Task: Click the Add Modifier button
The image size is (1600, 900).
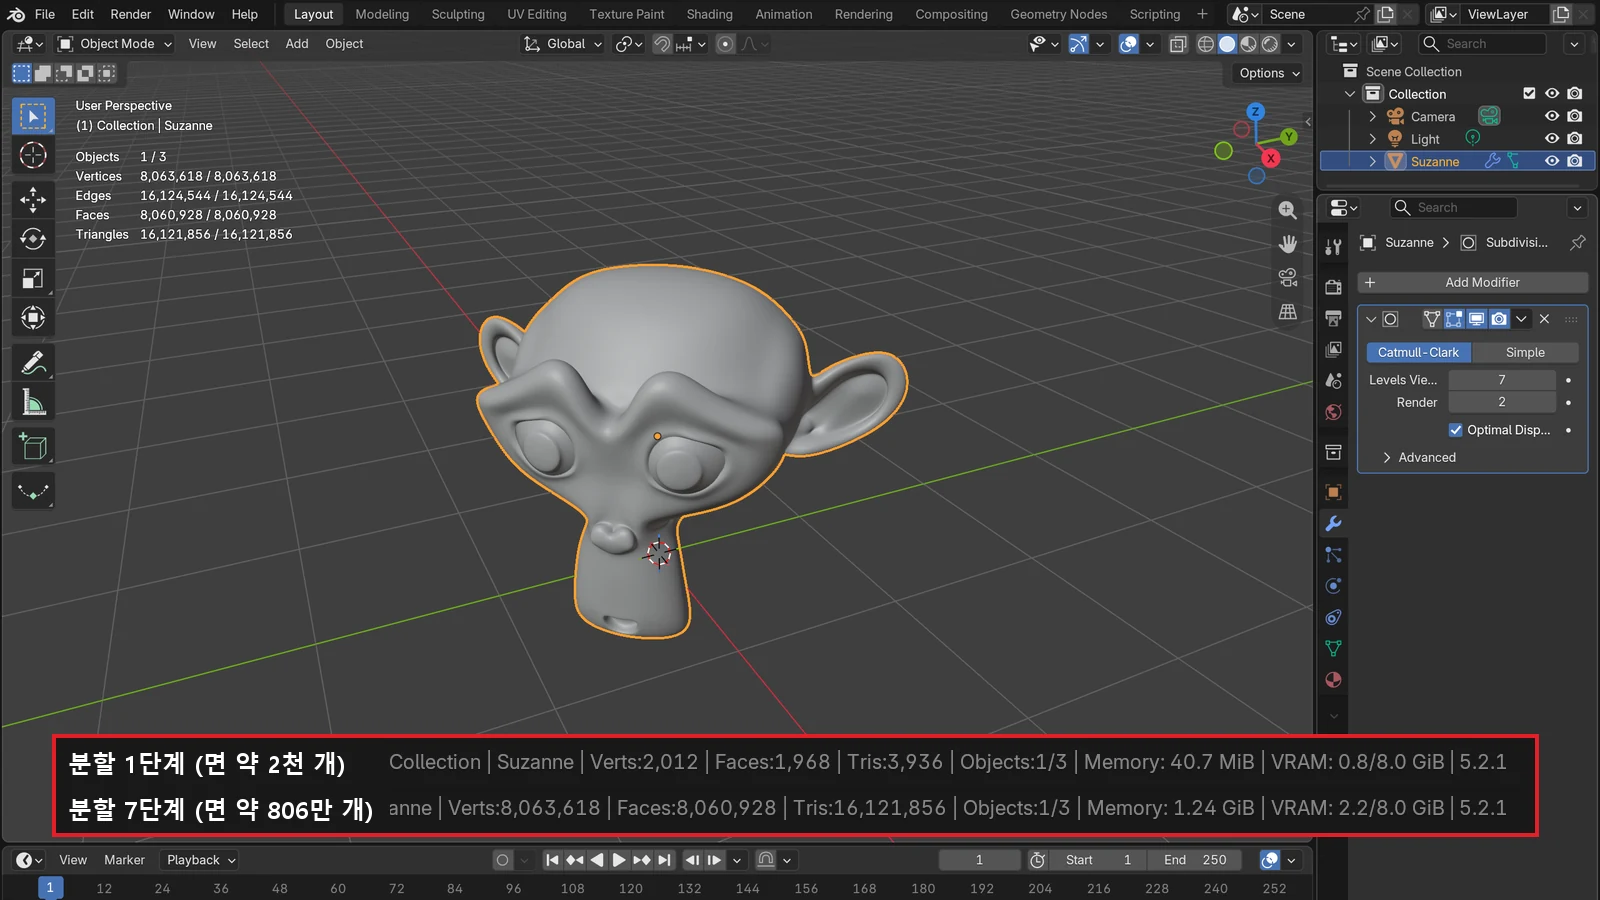Action: 1472,283
